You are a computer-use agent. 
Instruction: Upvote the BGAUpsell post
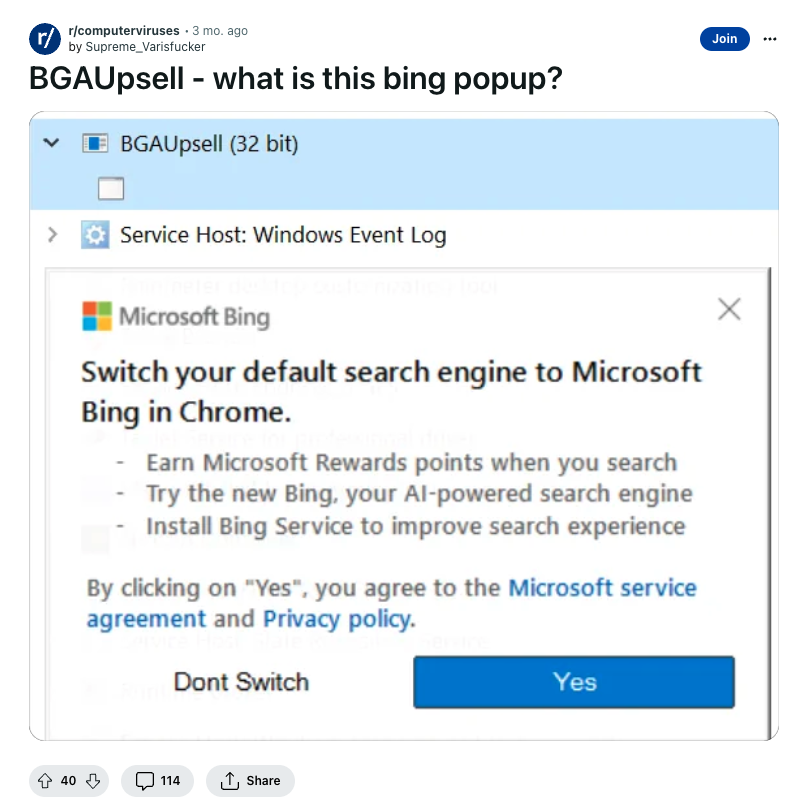pyautogui.click(x=45, y=780)
